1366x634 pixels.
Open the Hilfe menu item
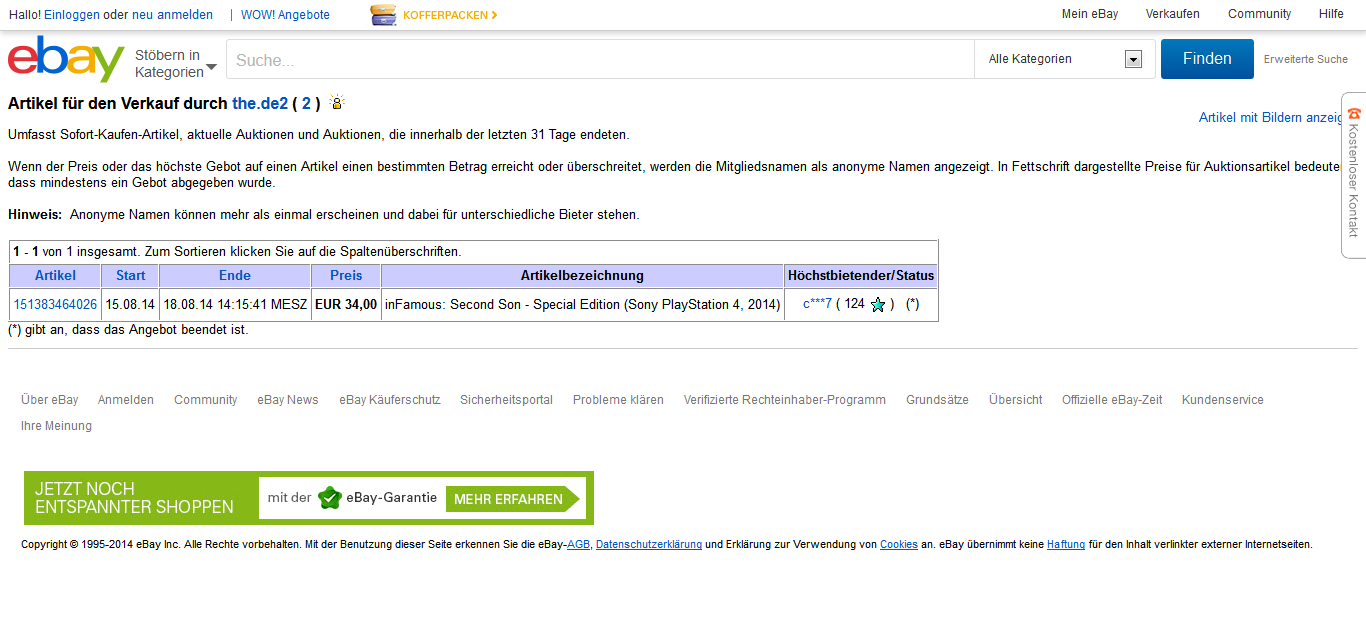tap(1331, 14)
